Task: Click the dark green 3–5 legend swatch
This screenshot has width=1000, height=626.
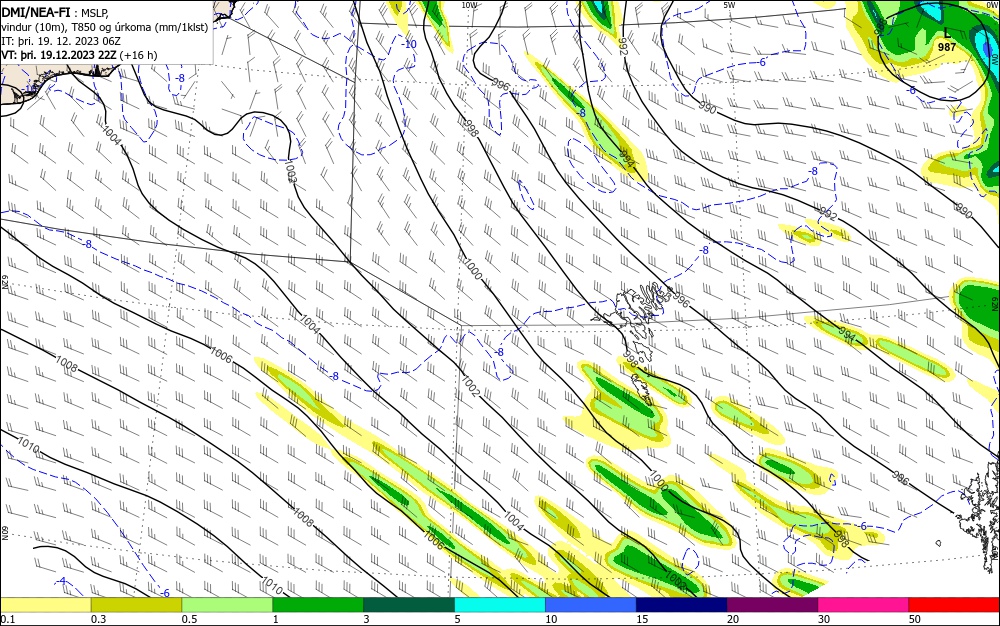Action: pos(409,605)
